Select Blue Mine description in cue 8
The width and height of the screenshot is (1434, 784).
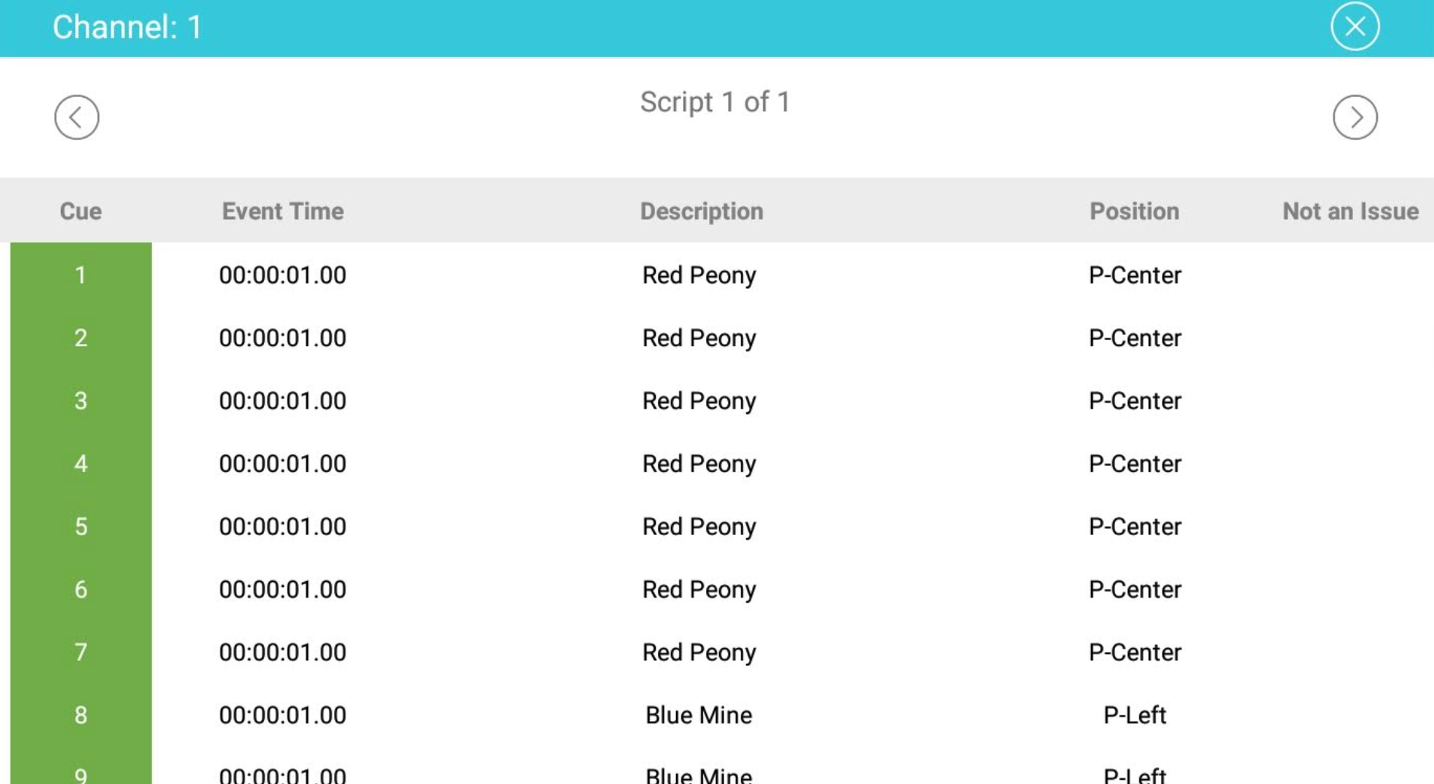(699, 715)
